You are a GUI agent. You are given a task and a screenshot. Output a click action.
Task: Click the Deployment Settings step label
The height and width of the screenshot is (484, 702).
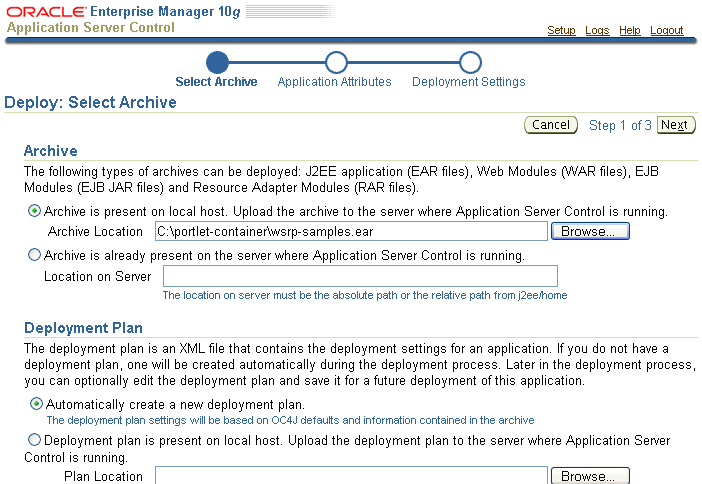(469, 81)
